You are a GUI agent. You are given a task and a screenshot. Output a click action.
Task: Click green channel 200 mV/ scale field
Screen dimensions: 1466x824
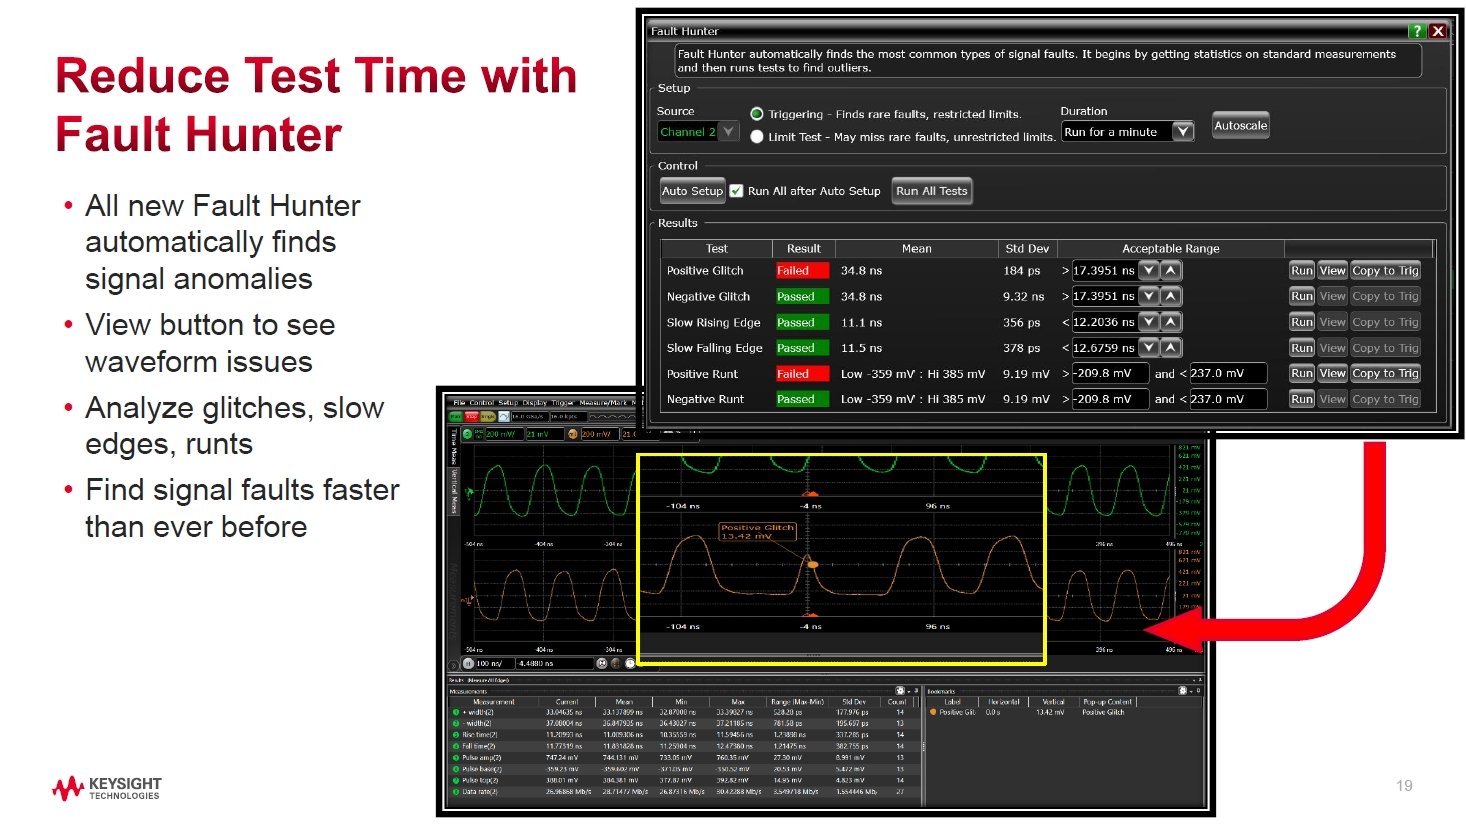[504, 434]
